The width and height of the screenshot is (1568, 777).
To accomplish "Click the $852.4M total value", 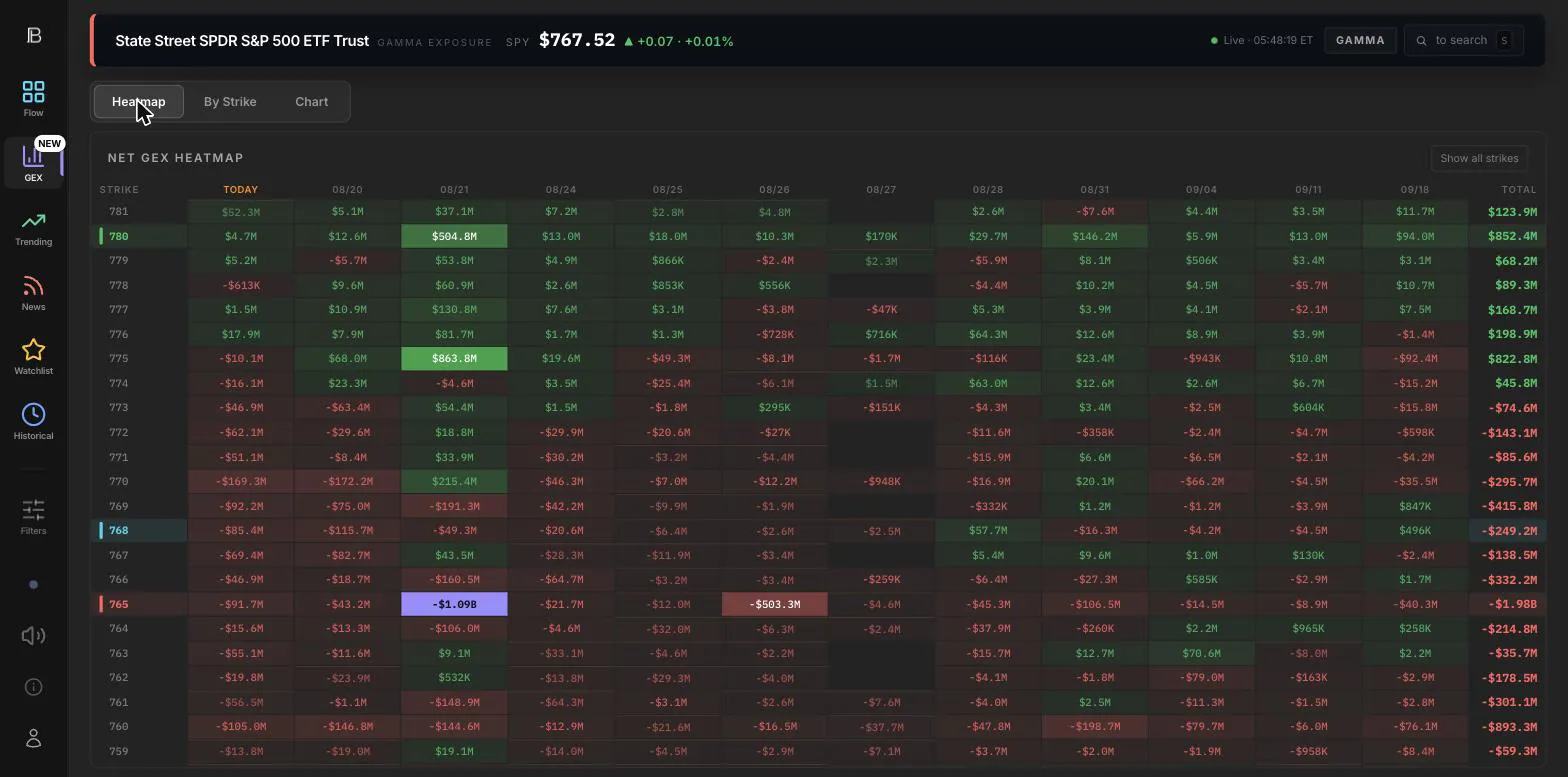I will [1510, 236].
